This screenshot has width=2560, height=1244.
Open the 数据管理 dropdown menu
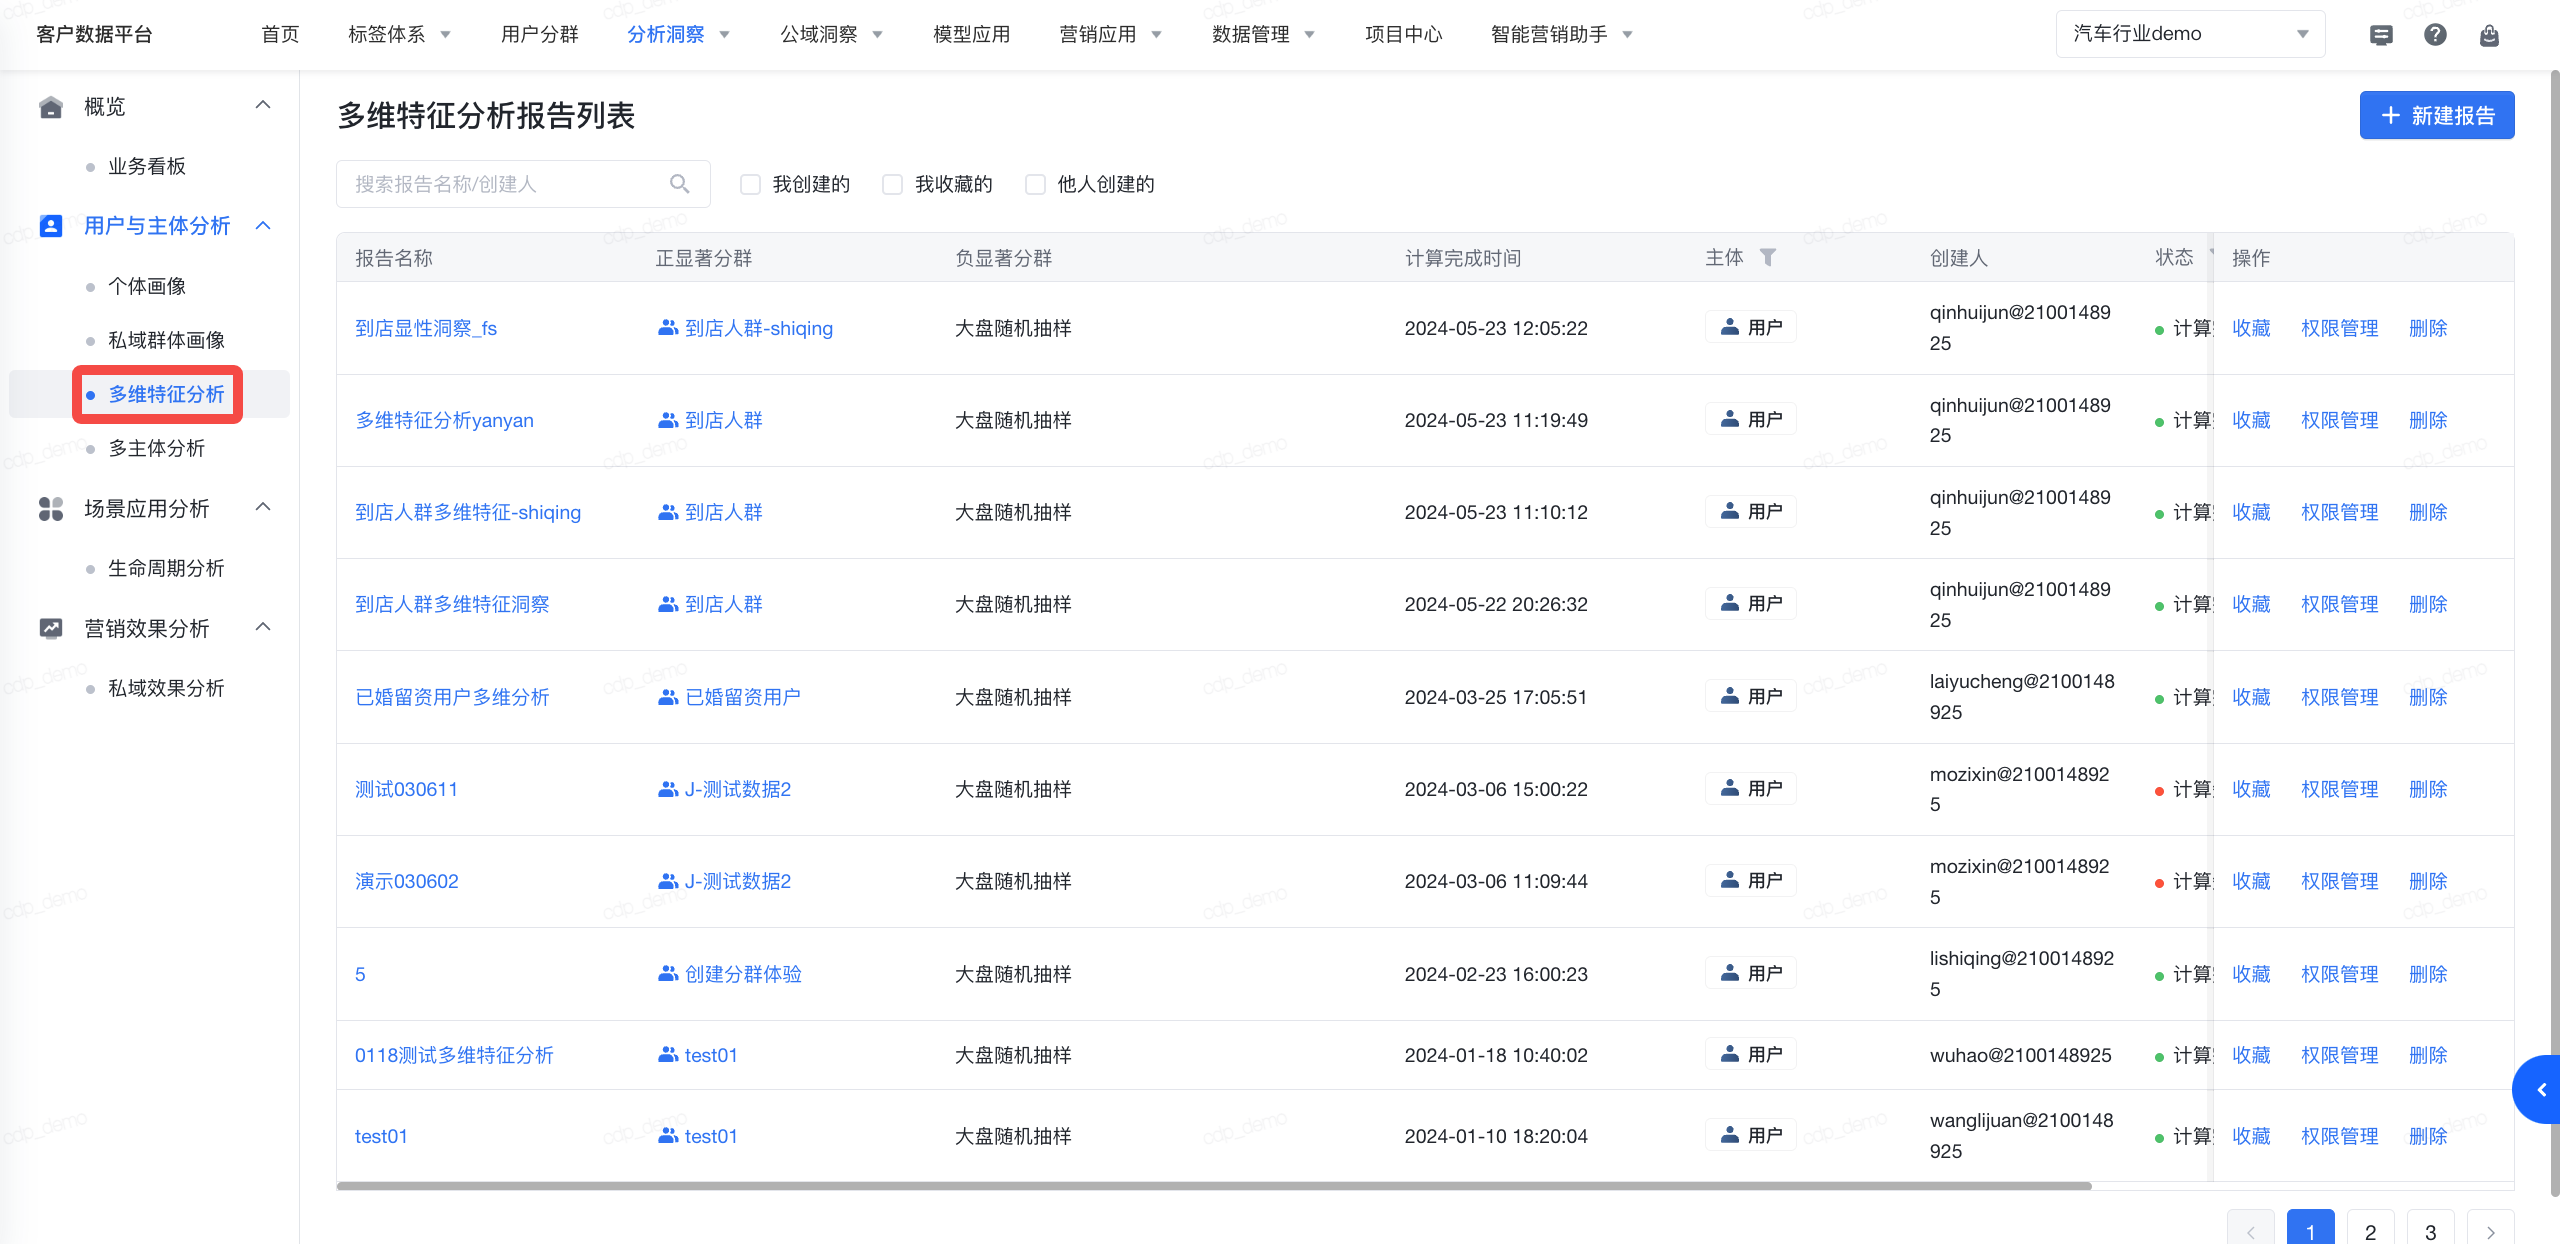coord(1264,35)
